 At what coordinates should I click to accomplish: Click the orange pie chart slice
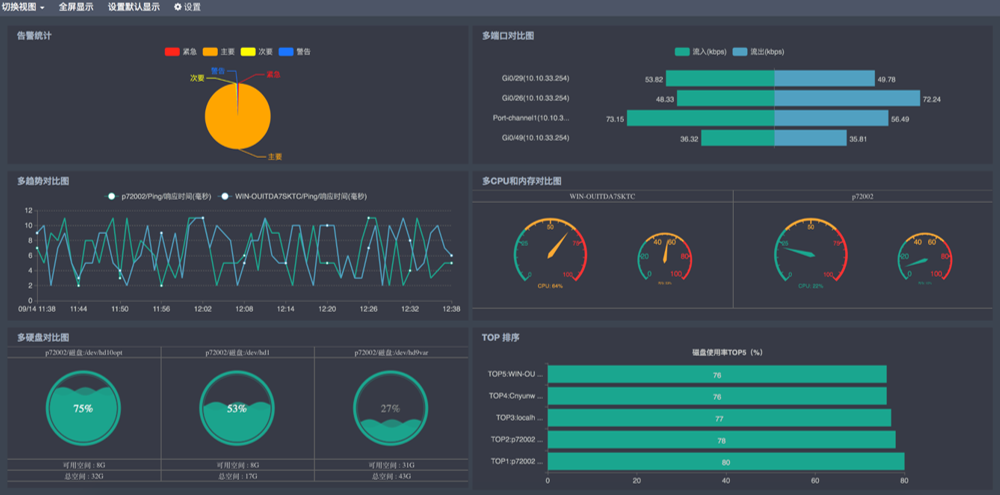[237, 118]
